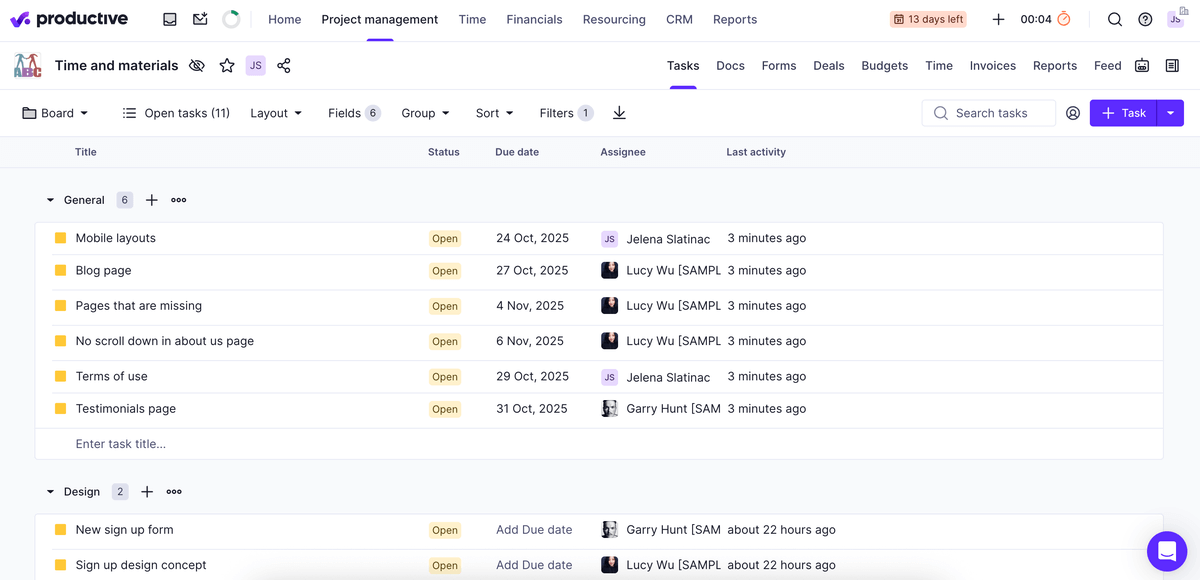View the 13 days left trial banner
Screen dimensions: 1200x580
(x=927, y=18)
